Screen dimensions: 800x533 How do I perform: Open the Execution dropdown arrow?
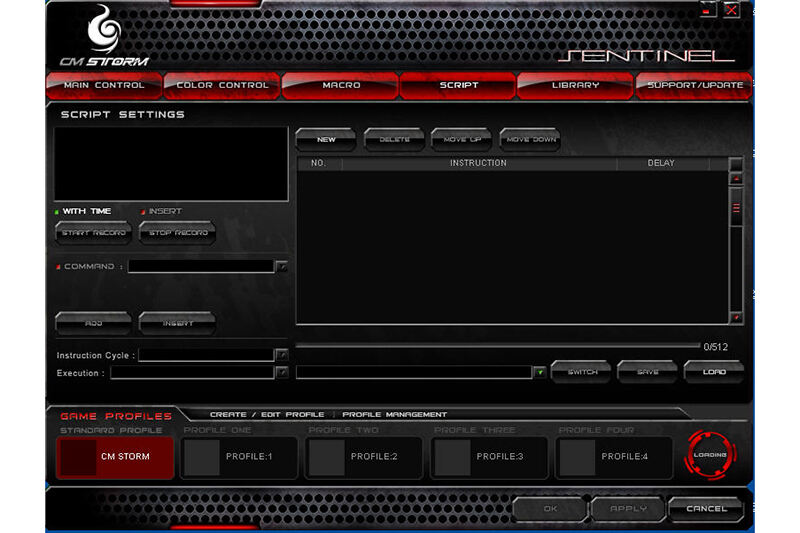(x=282, y=373)
